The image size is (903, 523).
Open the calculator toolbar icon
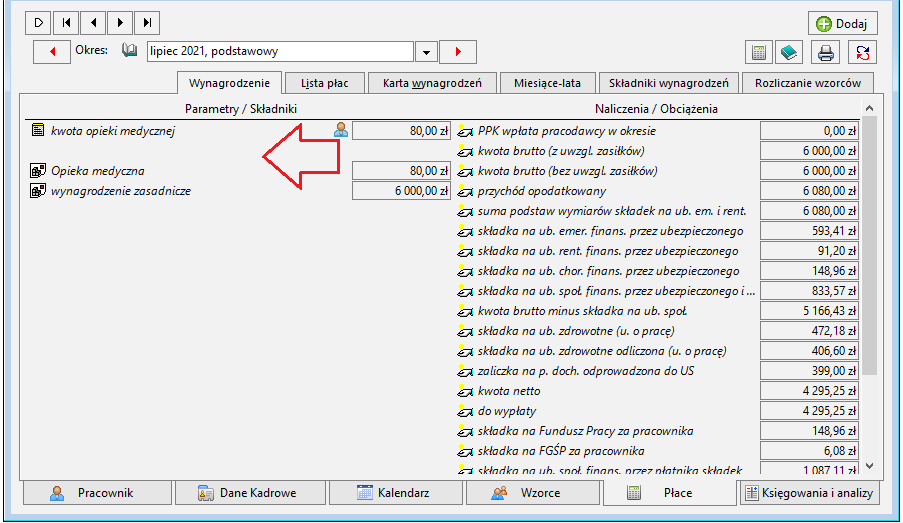pyautogui.click(x=759, y=52)
